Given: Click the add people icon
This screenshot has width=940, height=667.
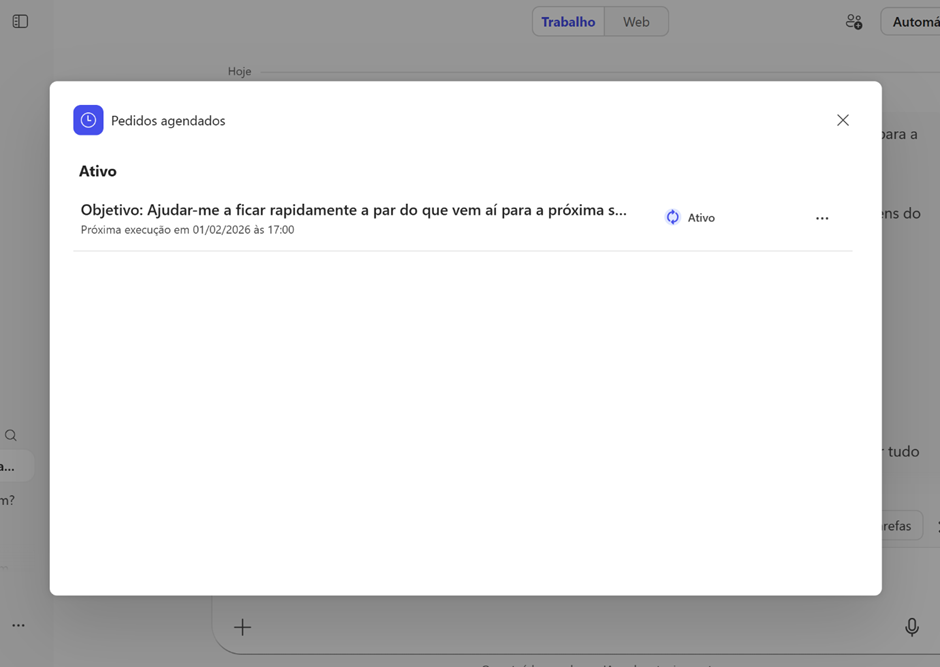Looking at the screenshot, I should [x=853, y=21].
